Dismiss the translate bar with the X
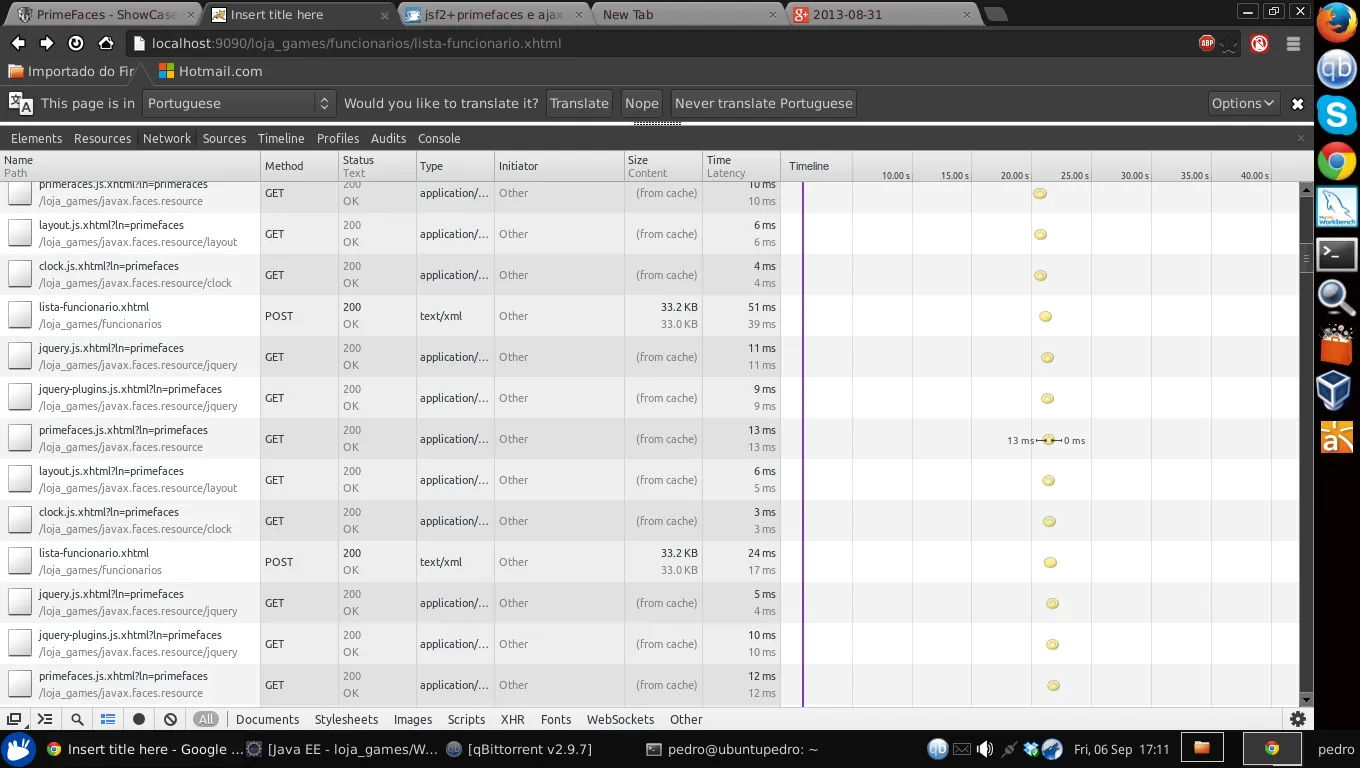Viewport: 1360px width, 768px height. coord(1297,104)
